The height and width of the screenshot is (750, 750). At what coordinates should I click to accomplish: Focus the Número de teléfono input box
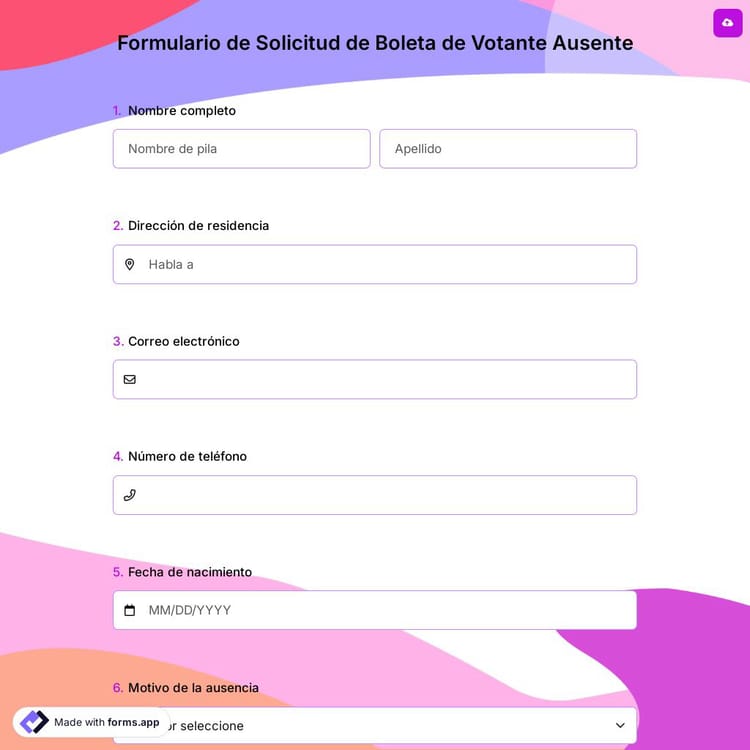385,495
